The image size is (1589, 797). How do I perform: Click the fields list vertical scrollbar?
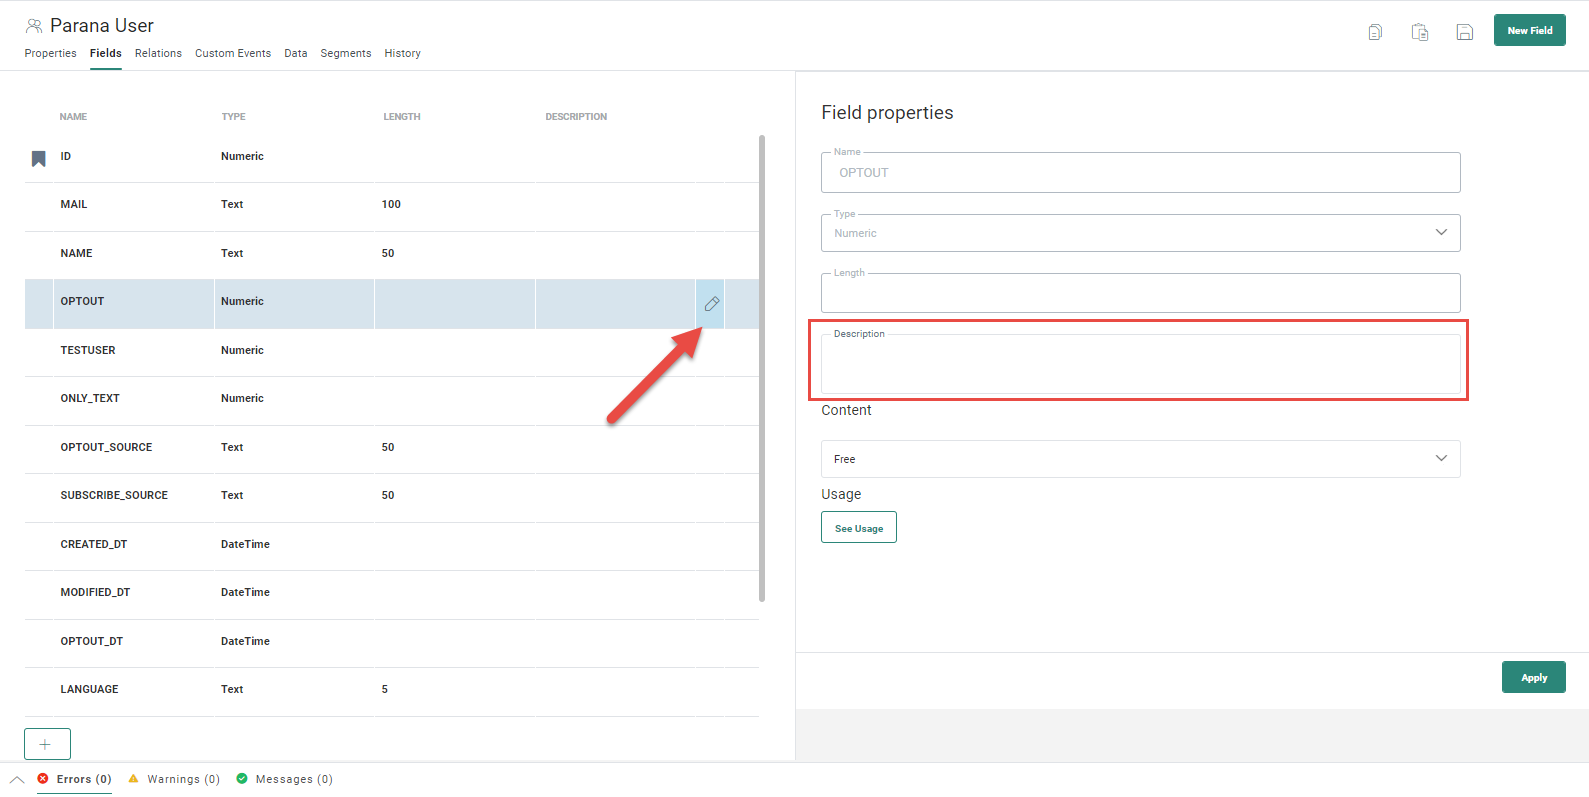(762, 368)
